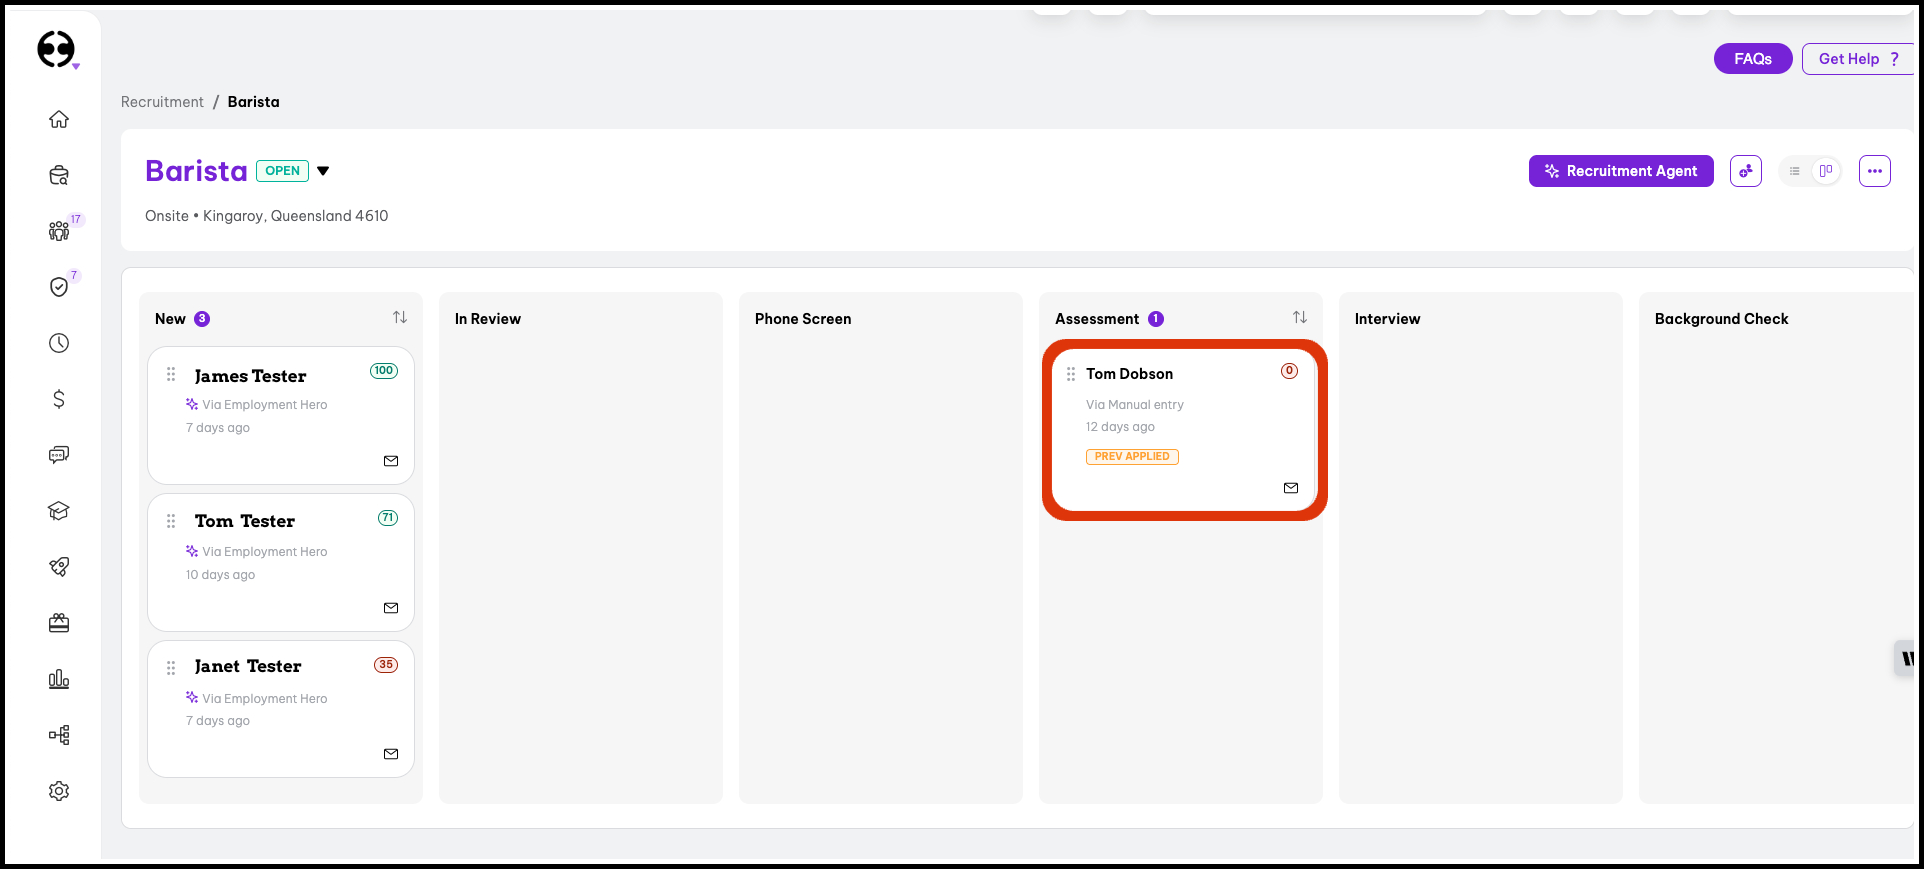This screenshot has width=1924, height=869.
Task: Sort the New column candidates
Action: [400, 318]
